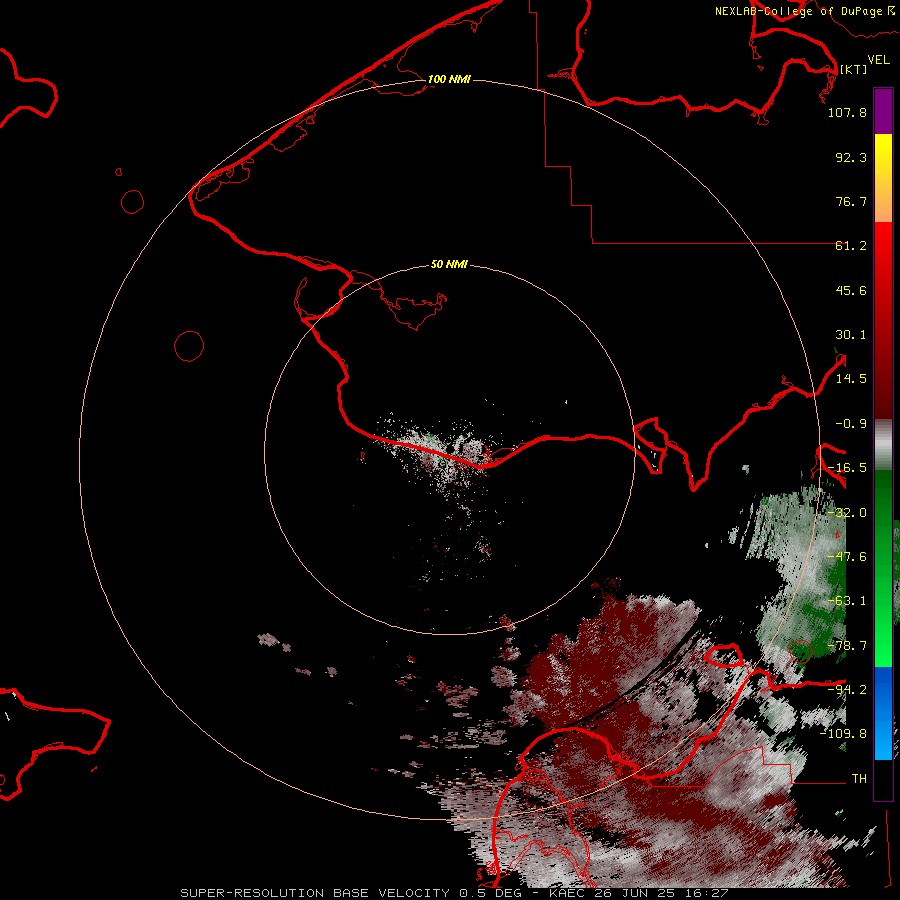This screenshot has width=900, height=900.
Task: Click the -78.7 value on velocity scale
Action: tap(847, 646)
